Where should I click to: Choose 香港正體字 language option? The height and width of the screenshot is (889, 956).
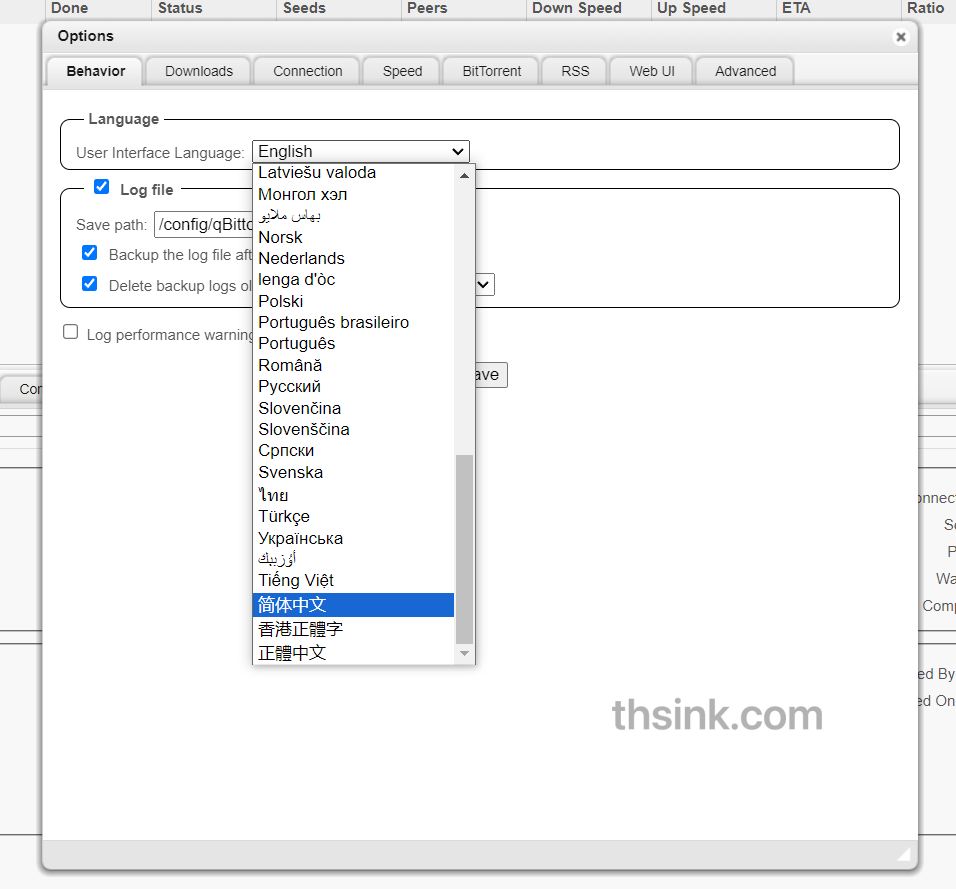(x=353, y=629)
